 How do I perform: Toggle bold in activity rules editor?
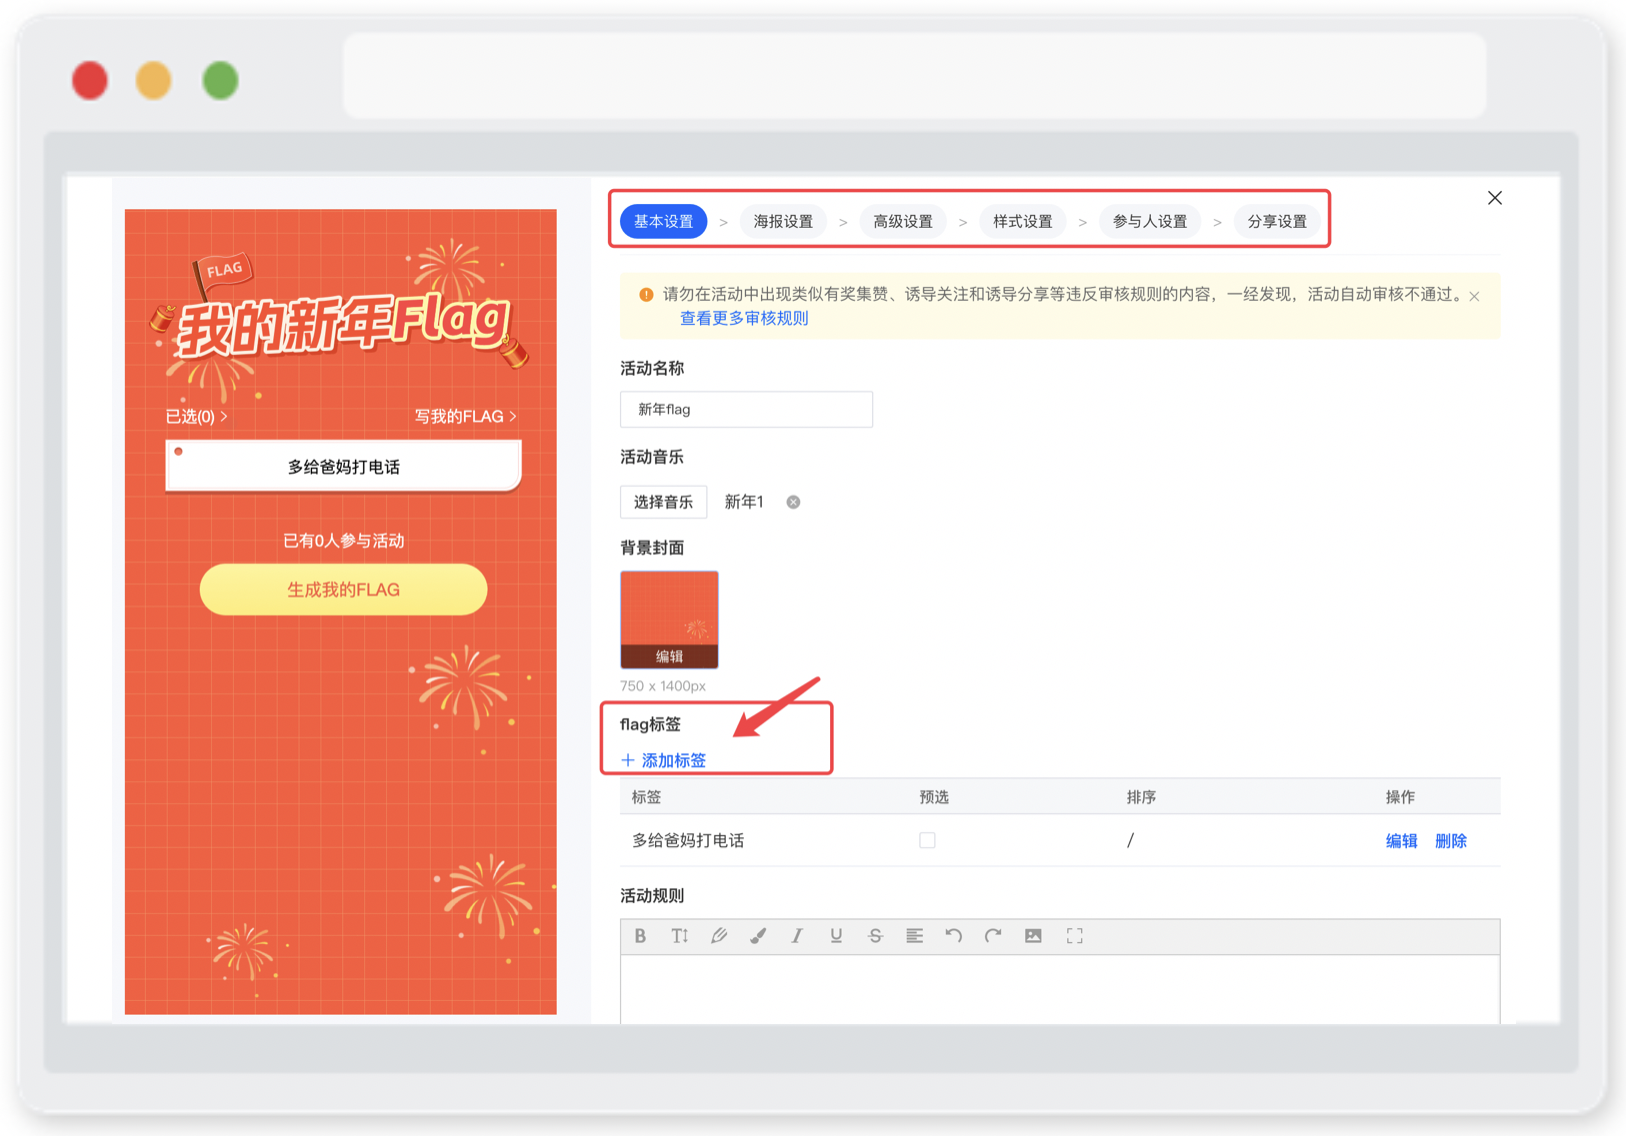(640, 936)
